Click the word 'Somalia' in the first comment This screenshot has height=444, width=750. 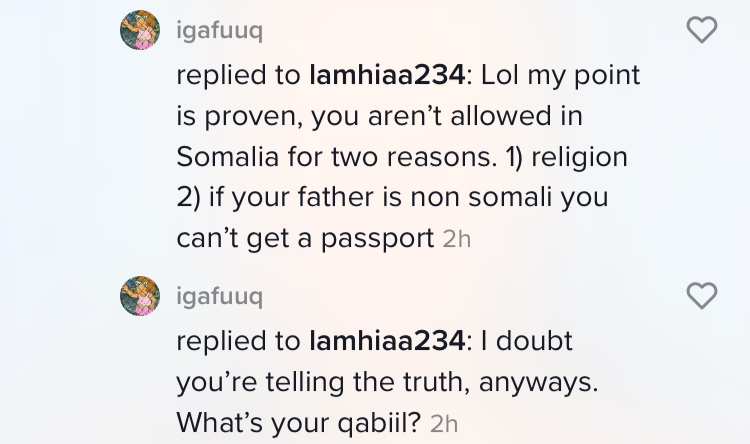coord(229,157)
